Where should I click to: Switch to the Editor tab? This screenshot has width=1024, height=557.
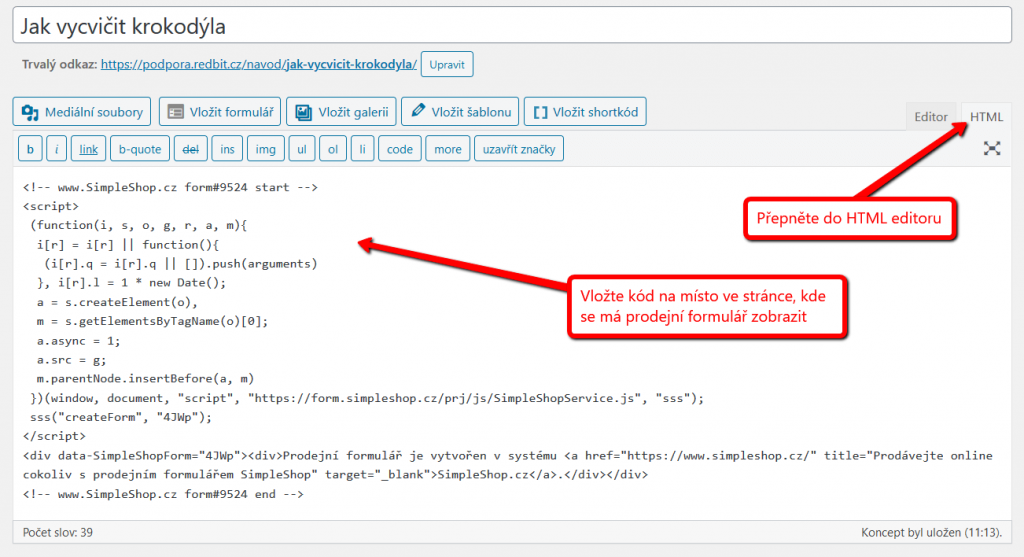[931, 117]
